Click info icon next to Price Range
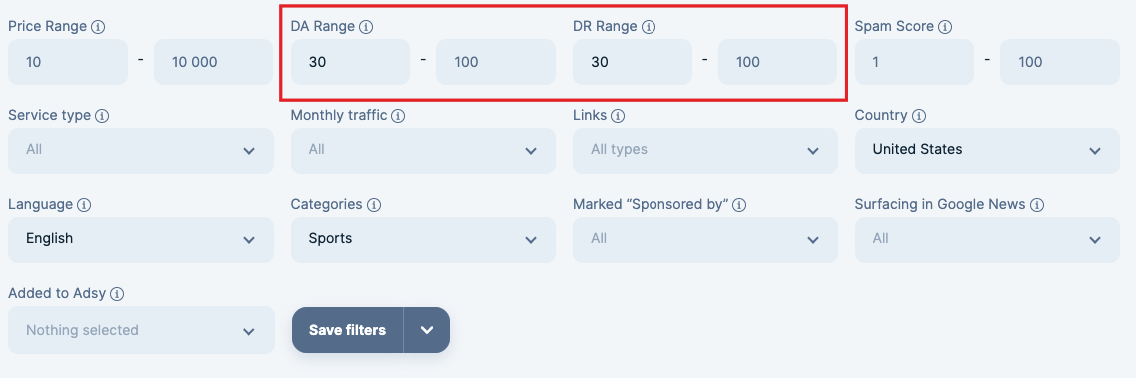The height and width of the screenshot is (378, 1136). [99, 27]
